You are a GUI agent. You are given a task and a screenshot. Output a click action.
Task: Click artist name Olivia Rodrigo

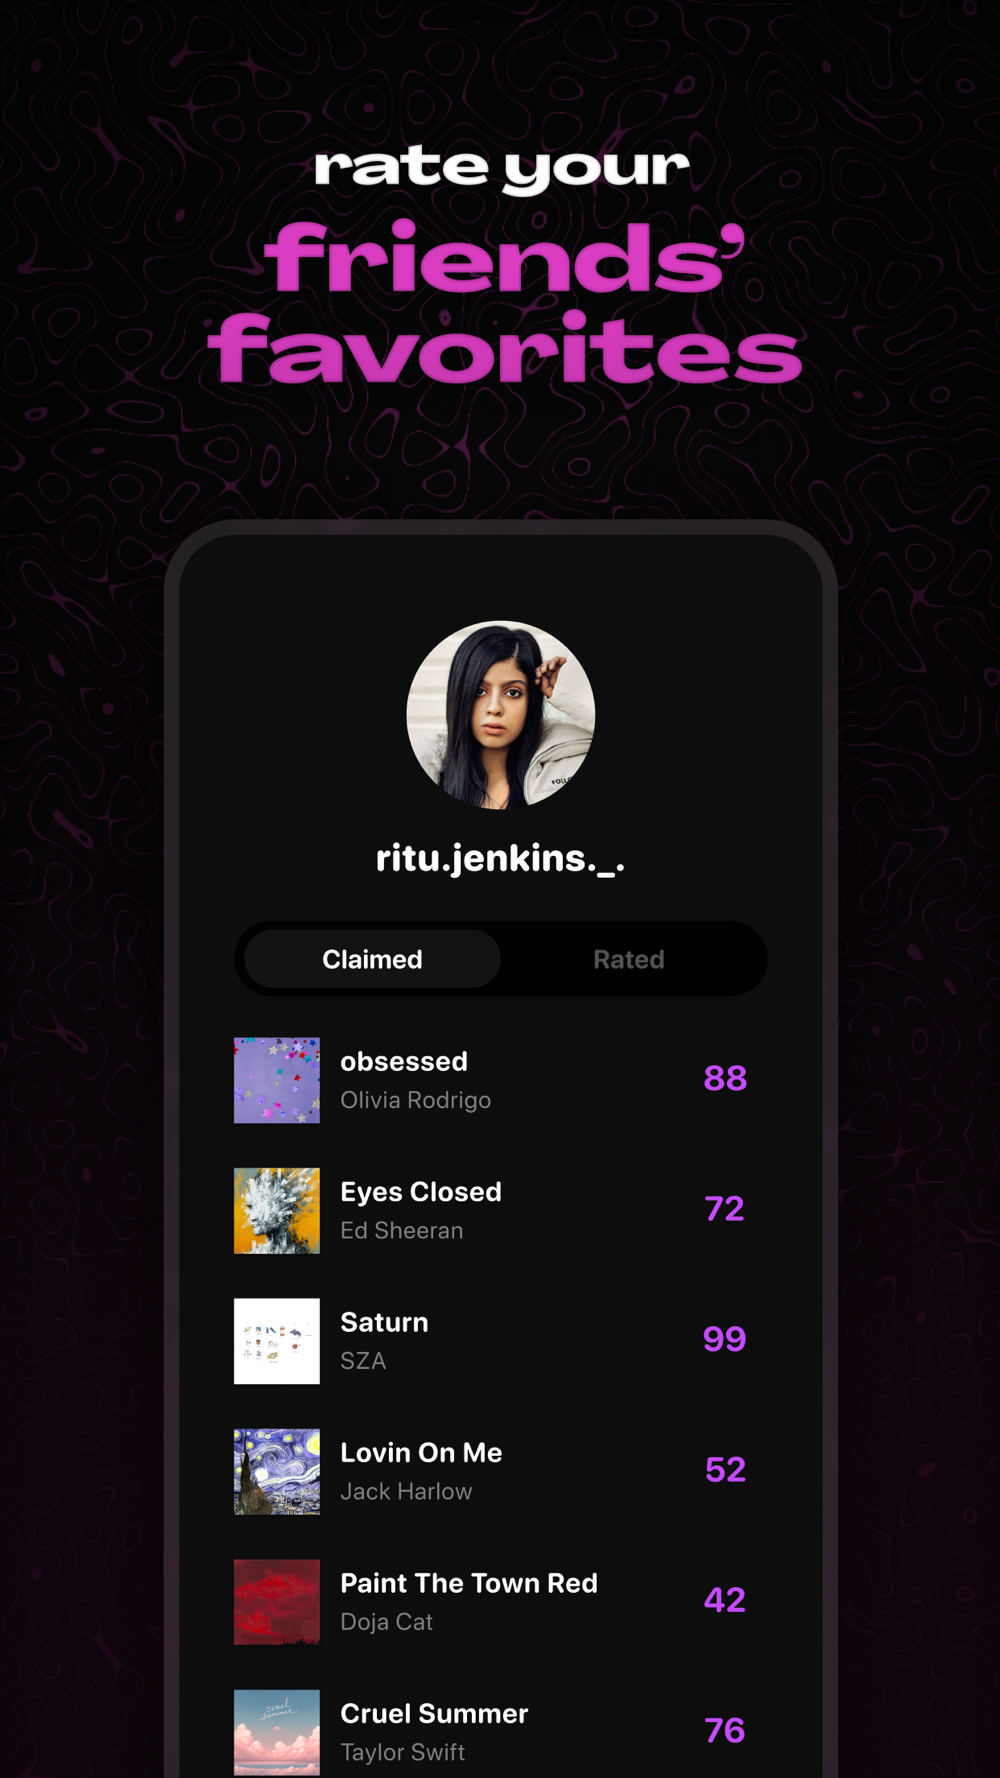click(416, 1100)
